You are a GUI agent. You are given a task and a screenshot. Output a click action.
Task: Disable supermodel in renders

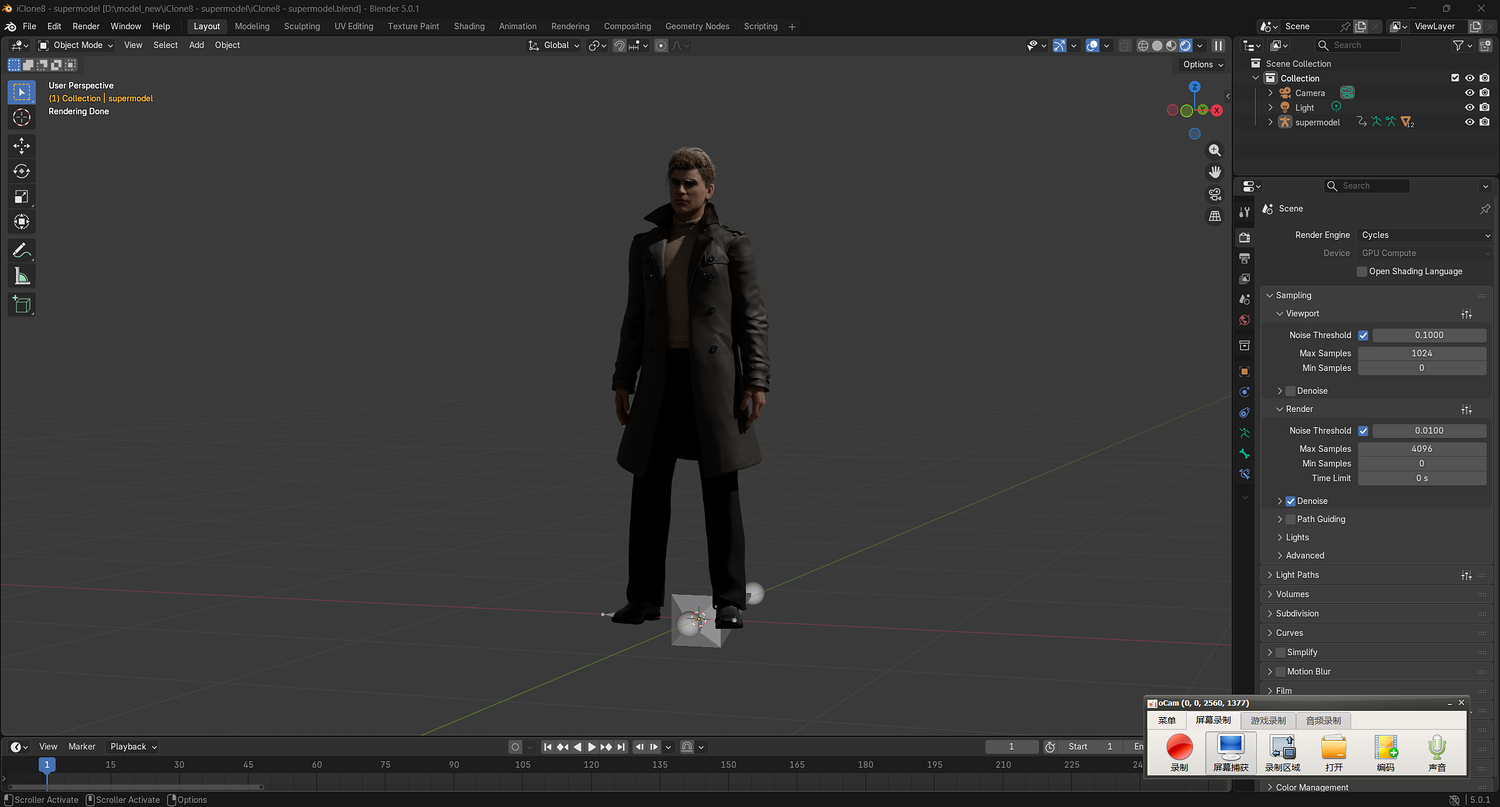(1485, 122)
